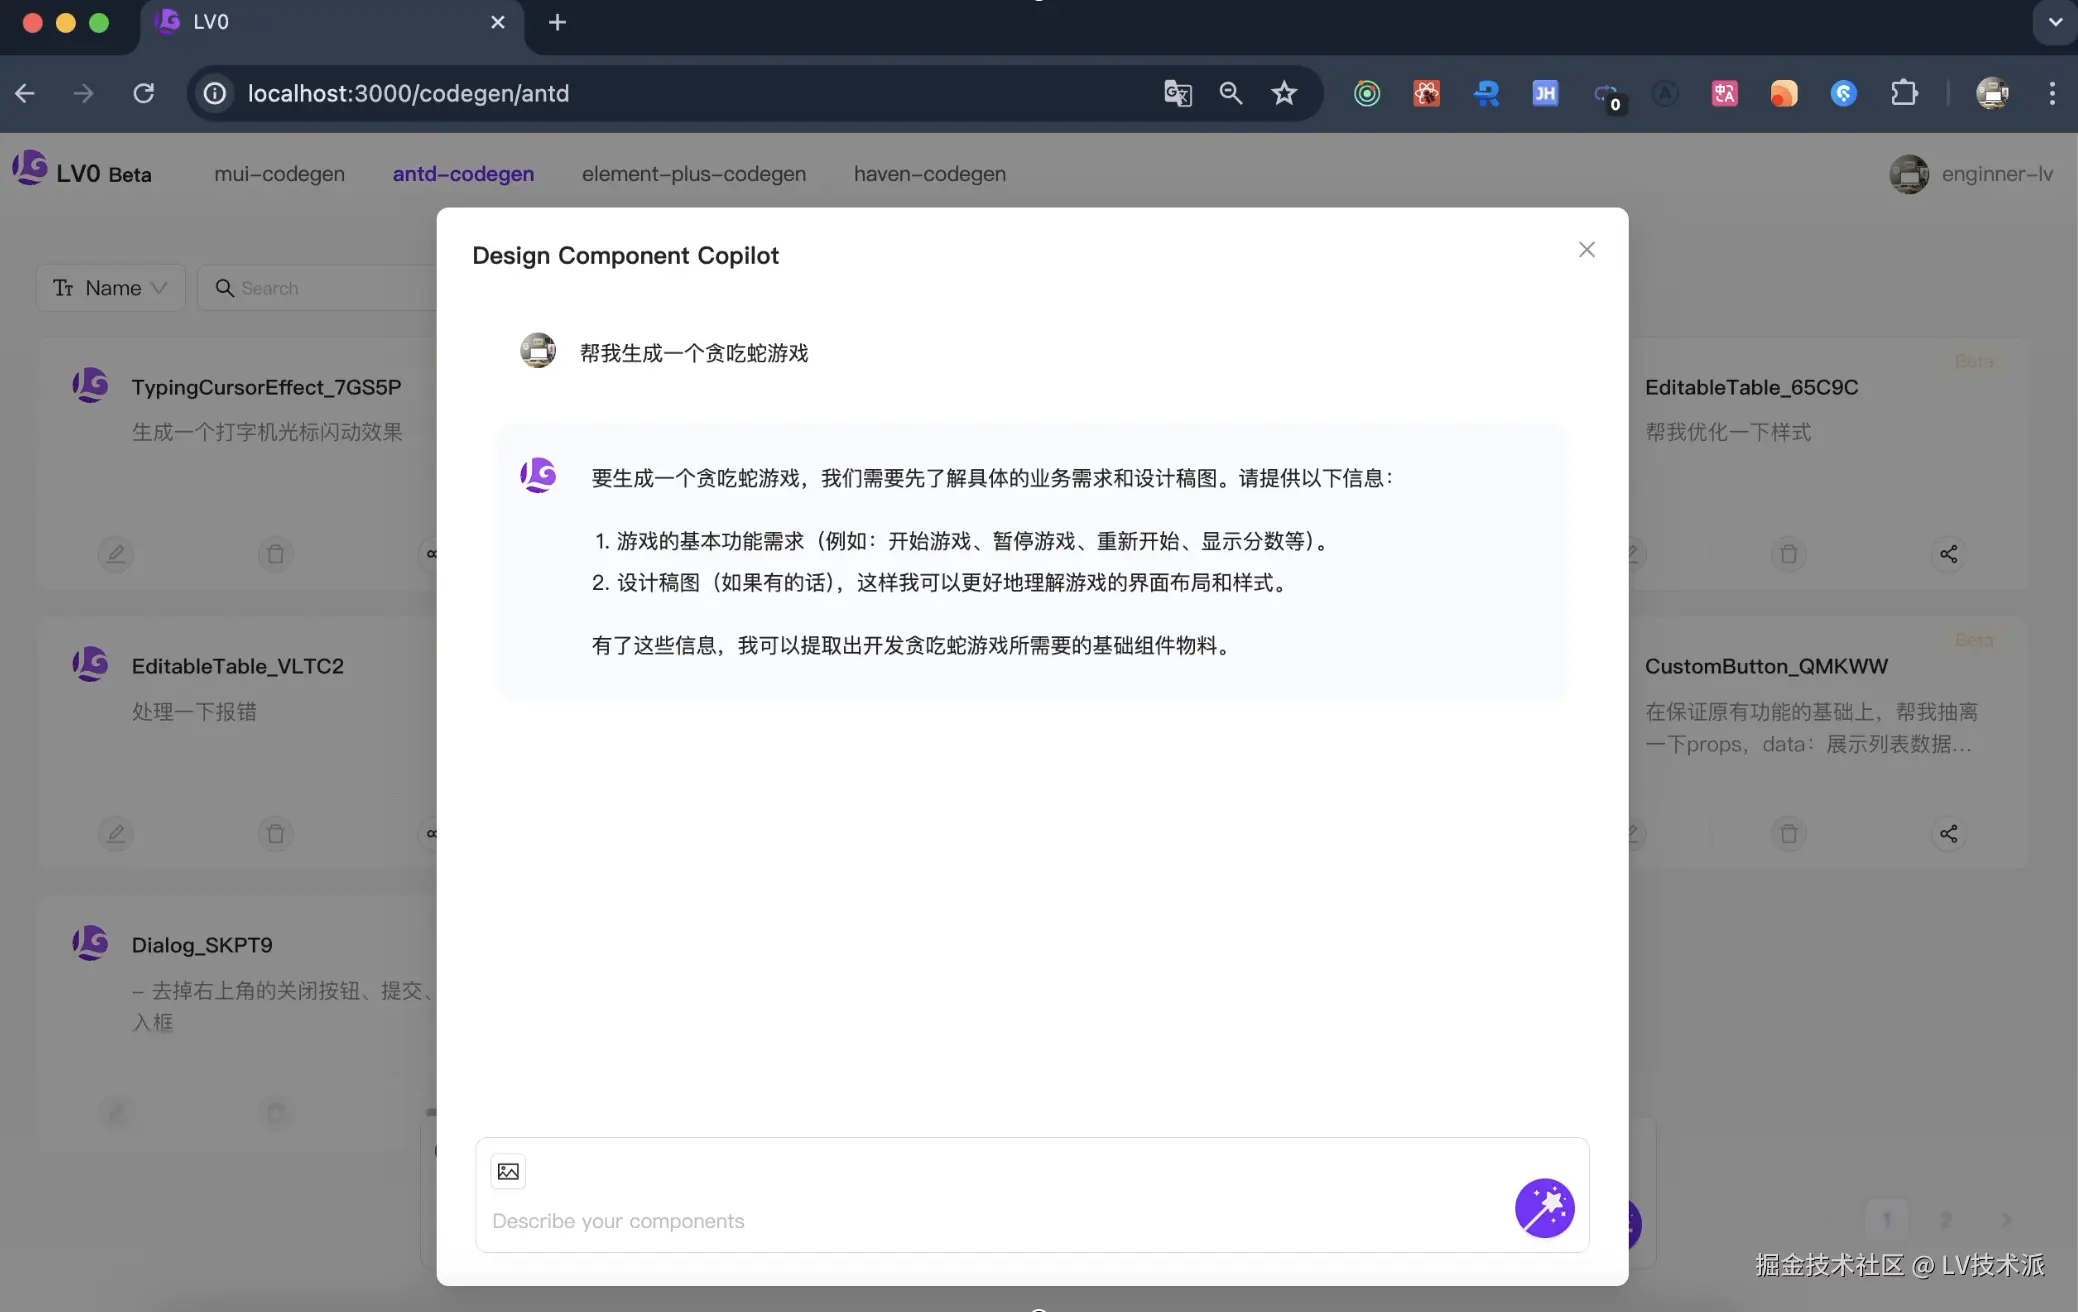
Task: Bookmark this page with star icon
Action: (x=1284, y=93)
